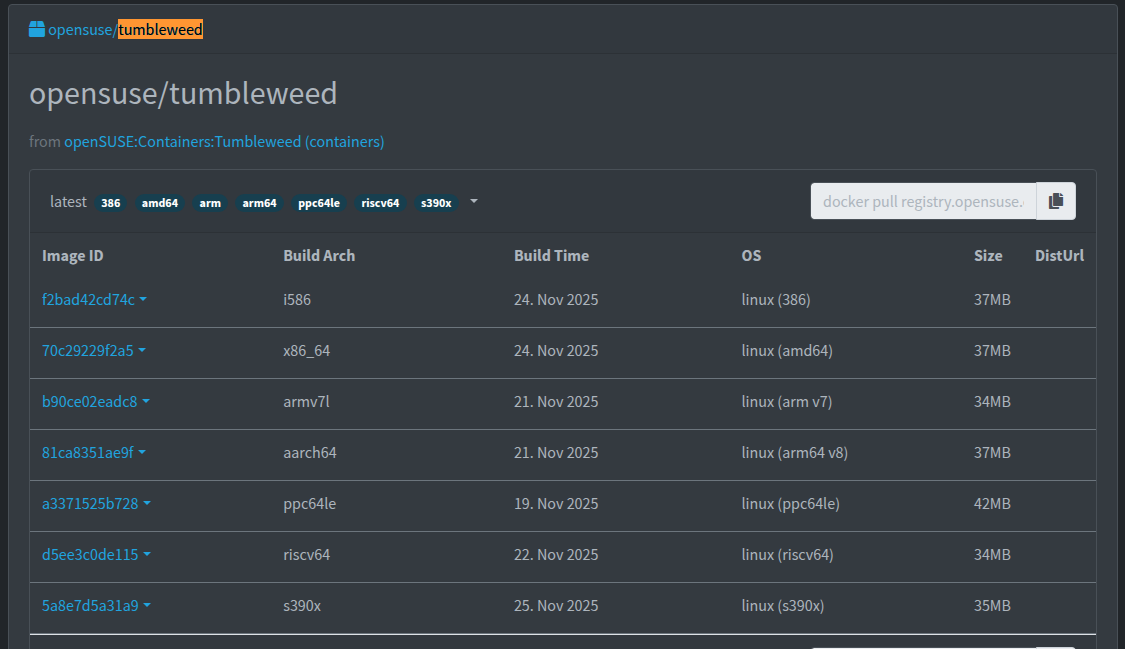Select the amd64 architecture badge
This screenshot has width=1125, height=649.
160,203
